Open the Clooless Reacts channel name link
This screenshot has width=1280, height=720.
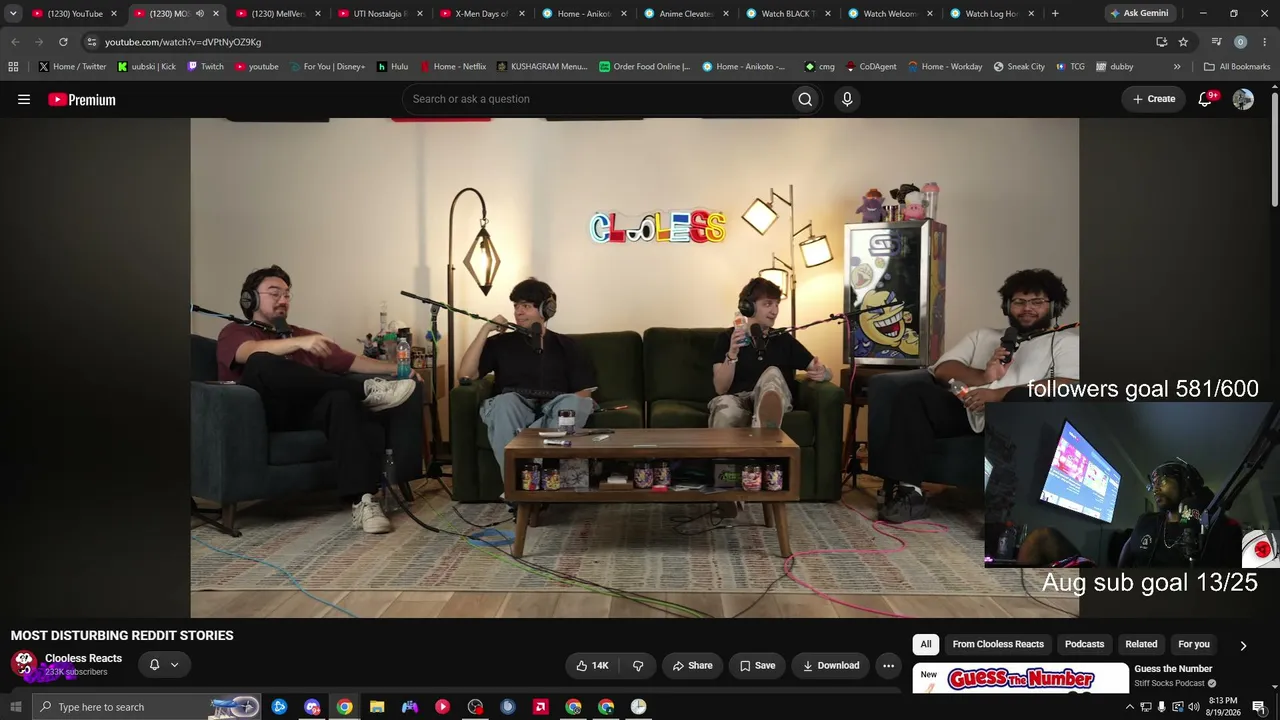pyautogui.click(x=83, y=658)
